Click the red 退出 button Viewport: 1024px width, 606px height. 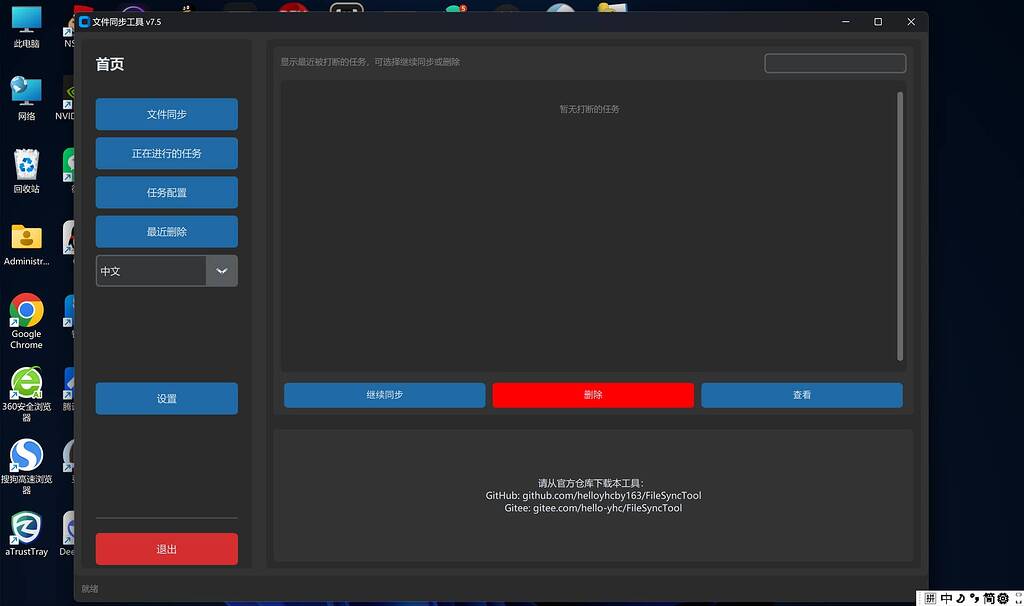click(x=167, y=549)
